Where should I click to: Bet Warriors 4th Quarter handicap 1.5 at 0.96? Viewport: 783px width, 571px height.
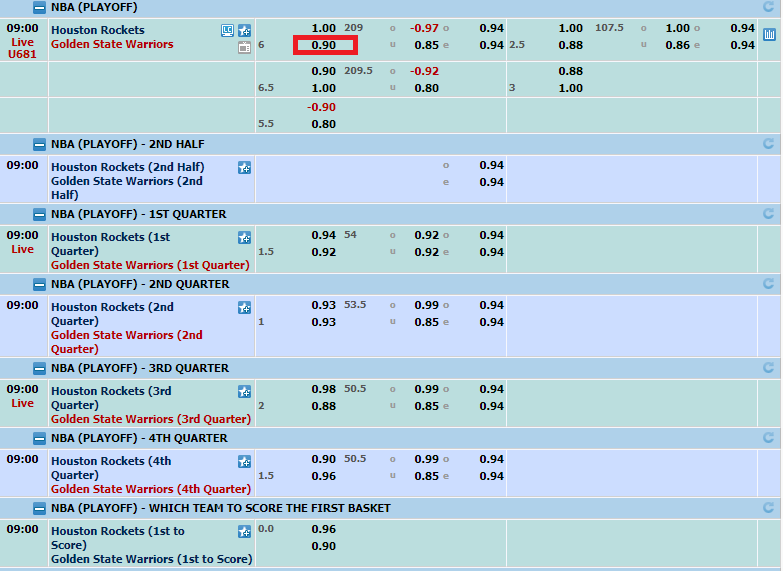324,476
